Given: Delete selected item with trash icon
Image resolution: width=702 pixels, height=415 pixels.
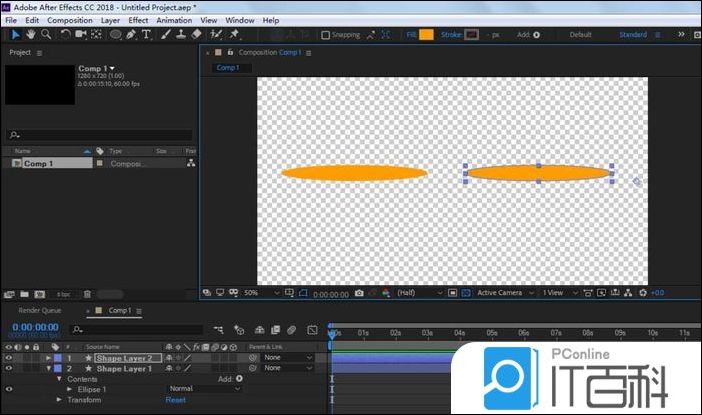Looking at the screenshot, I should pos(88,294).
